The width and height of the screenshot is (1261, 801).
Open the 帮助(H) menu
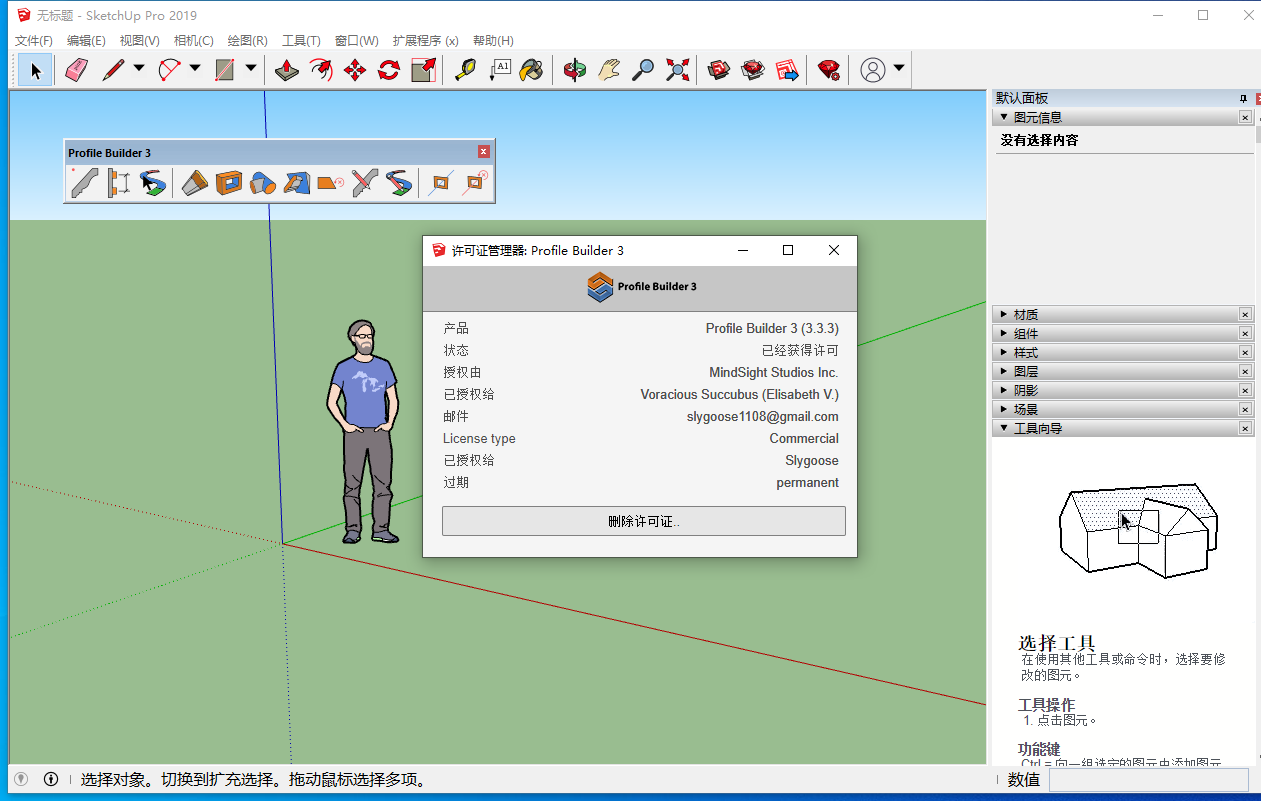(x=493, y=41)
